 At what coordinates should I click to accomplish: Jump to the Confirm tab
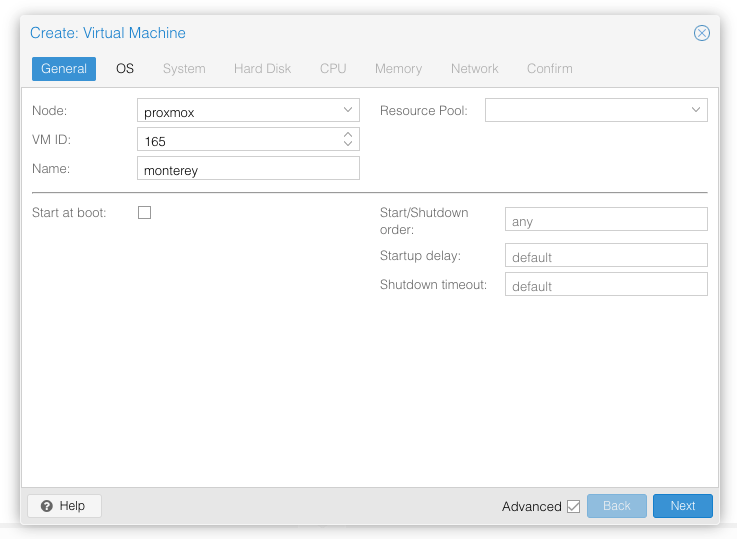click(550, 69)
